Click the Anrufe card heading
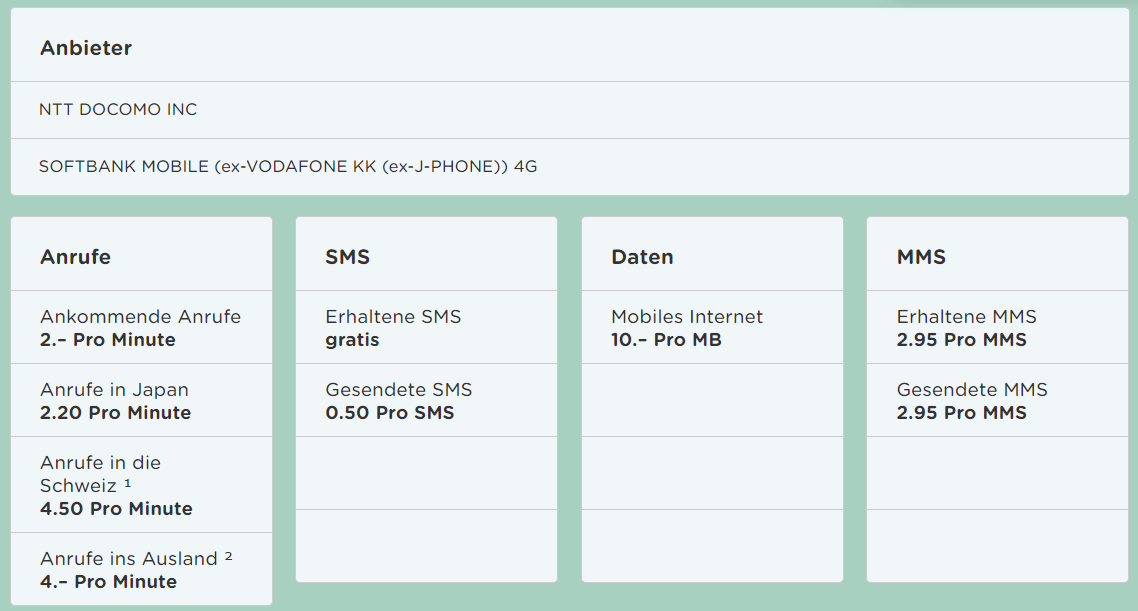 75,257
